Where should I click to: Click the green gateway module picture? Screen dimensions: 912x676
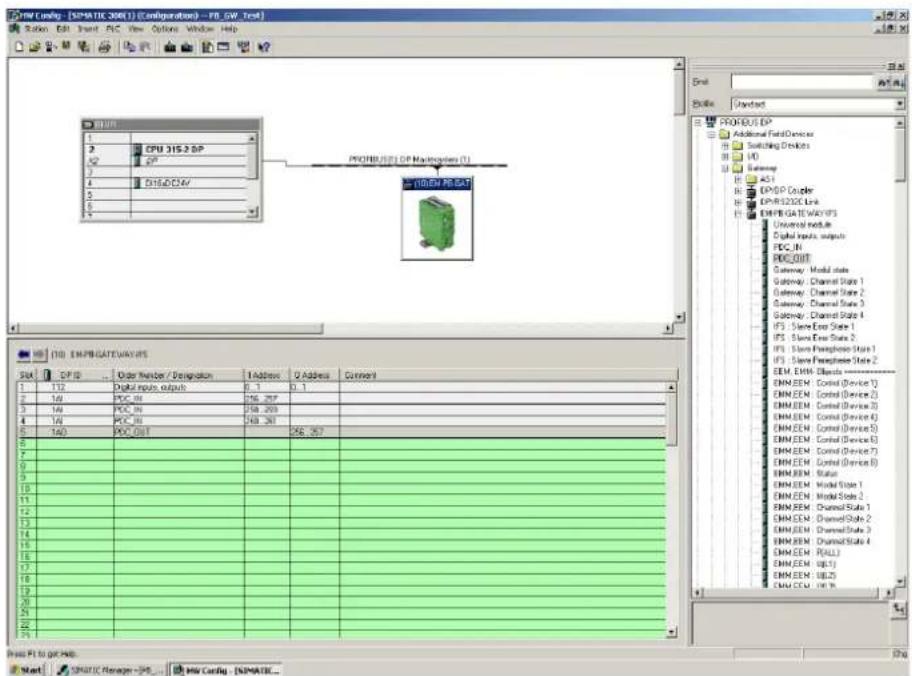point(437,223)
